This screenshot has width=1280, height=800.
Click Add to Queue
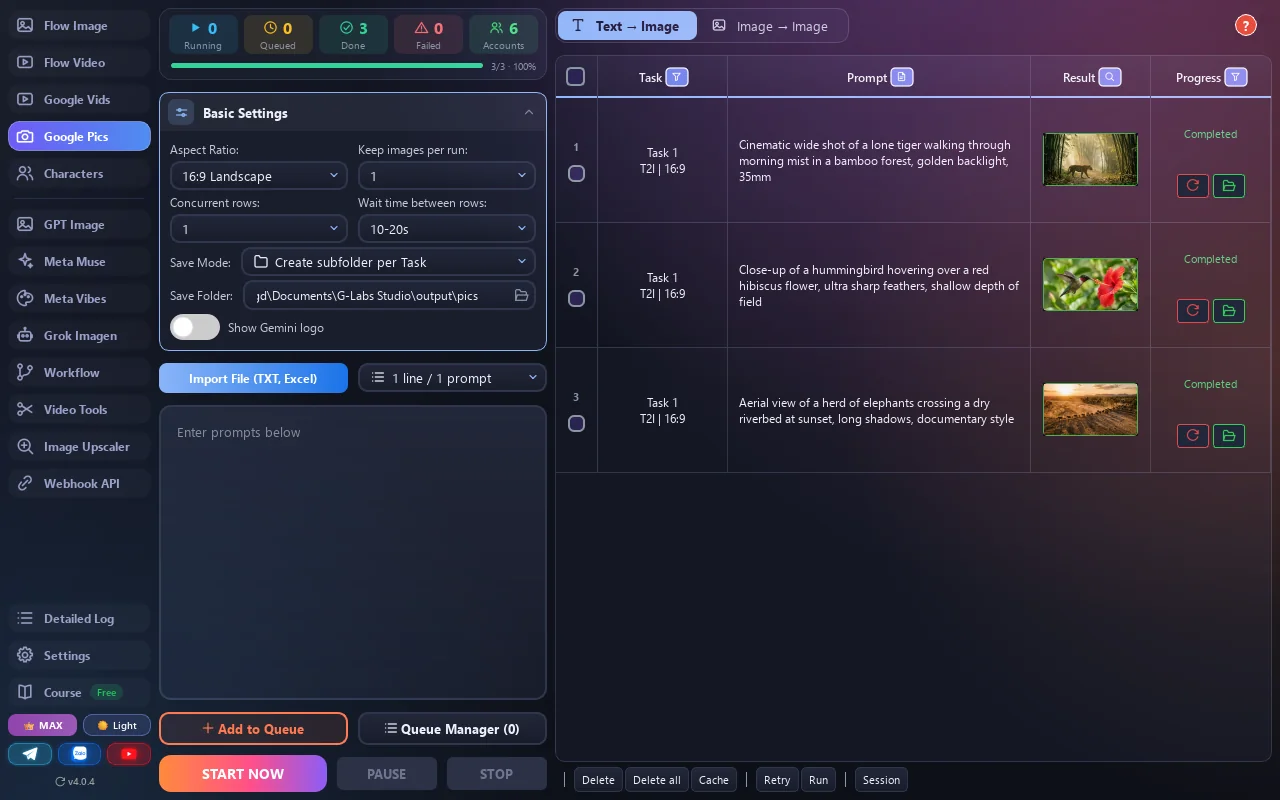(x=253, y=729)
